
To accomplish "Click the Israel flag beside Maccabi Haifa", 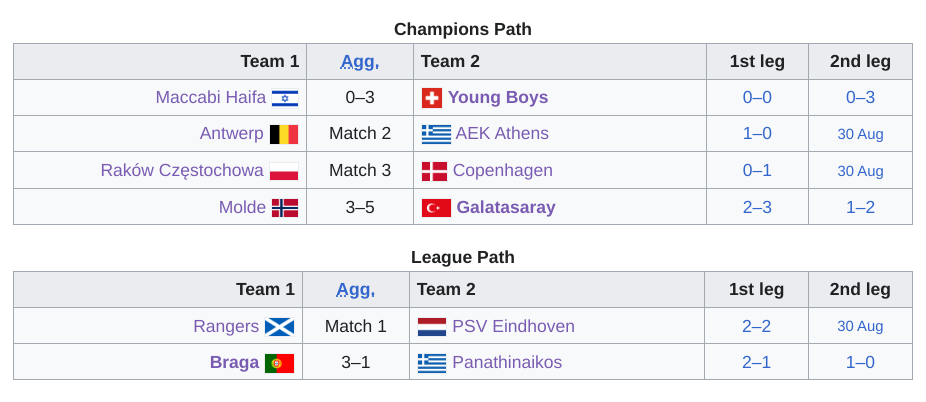I will [285, 98].
